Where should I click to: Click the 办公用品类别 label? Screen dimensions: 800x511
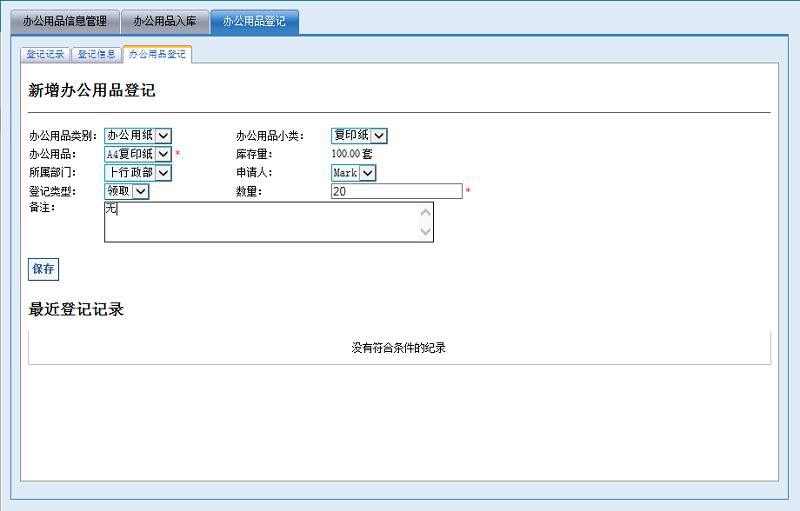(x=63, y=136)
